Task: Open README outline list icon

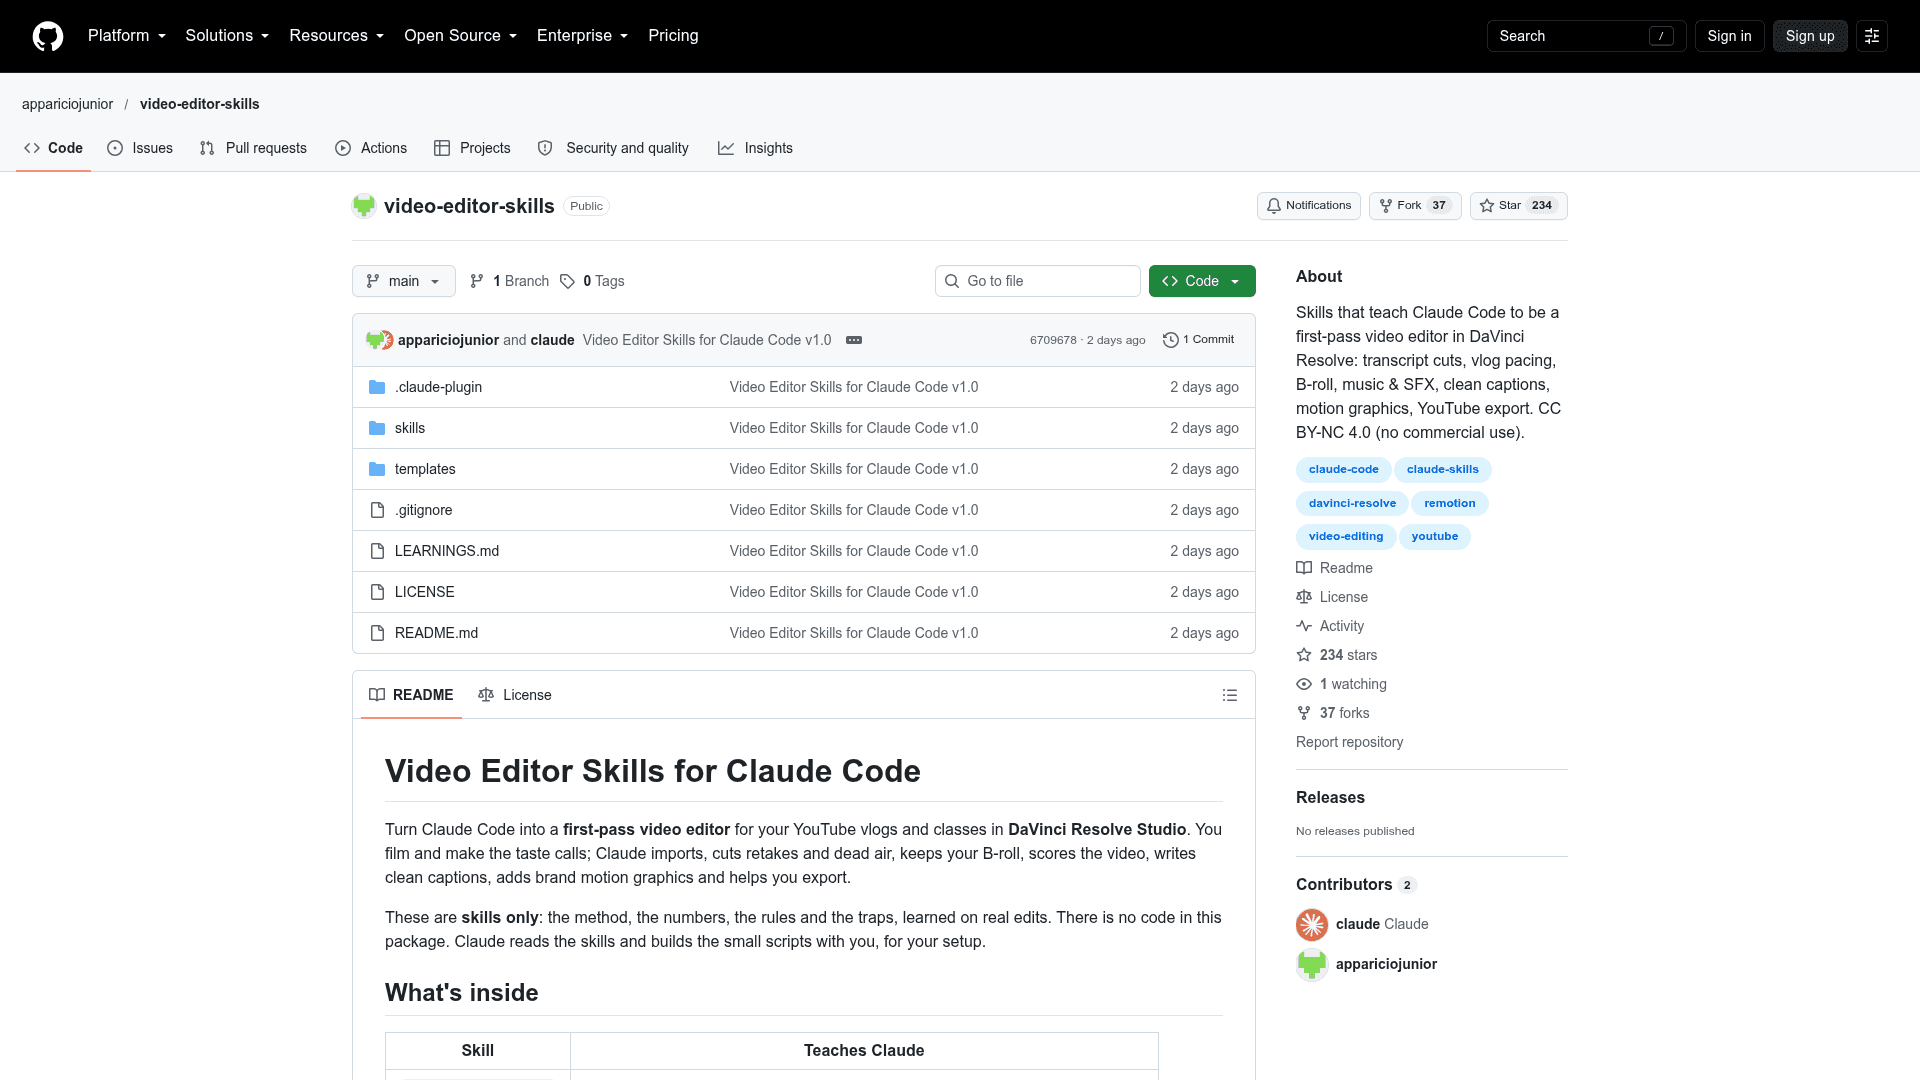Action: (1230, 695)
